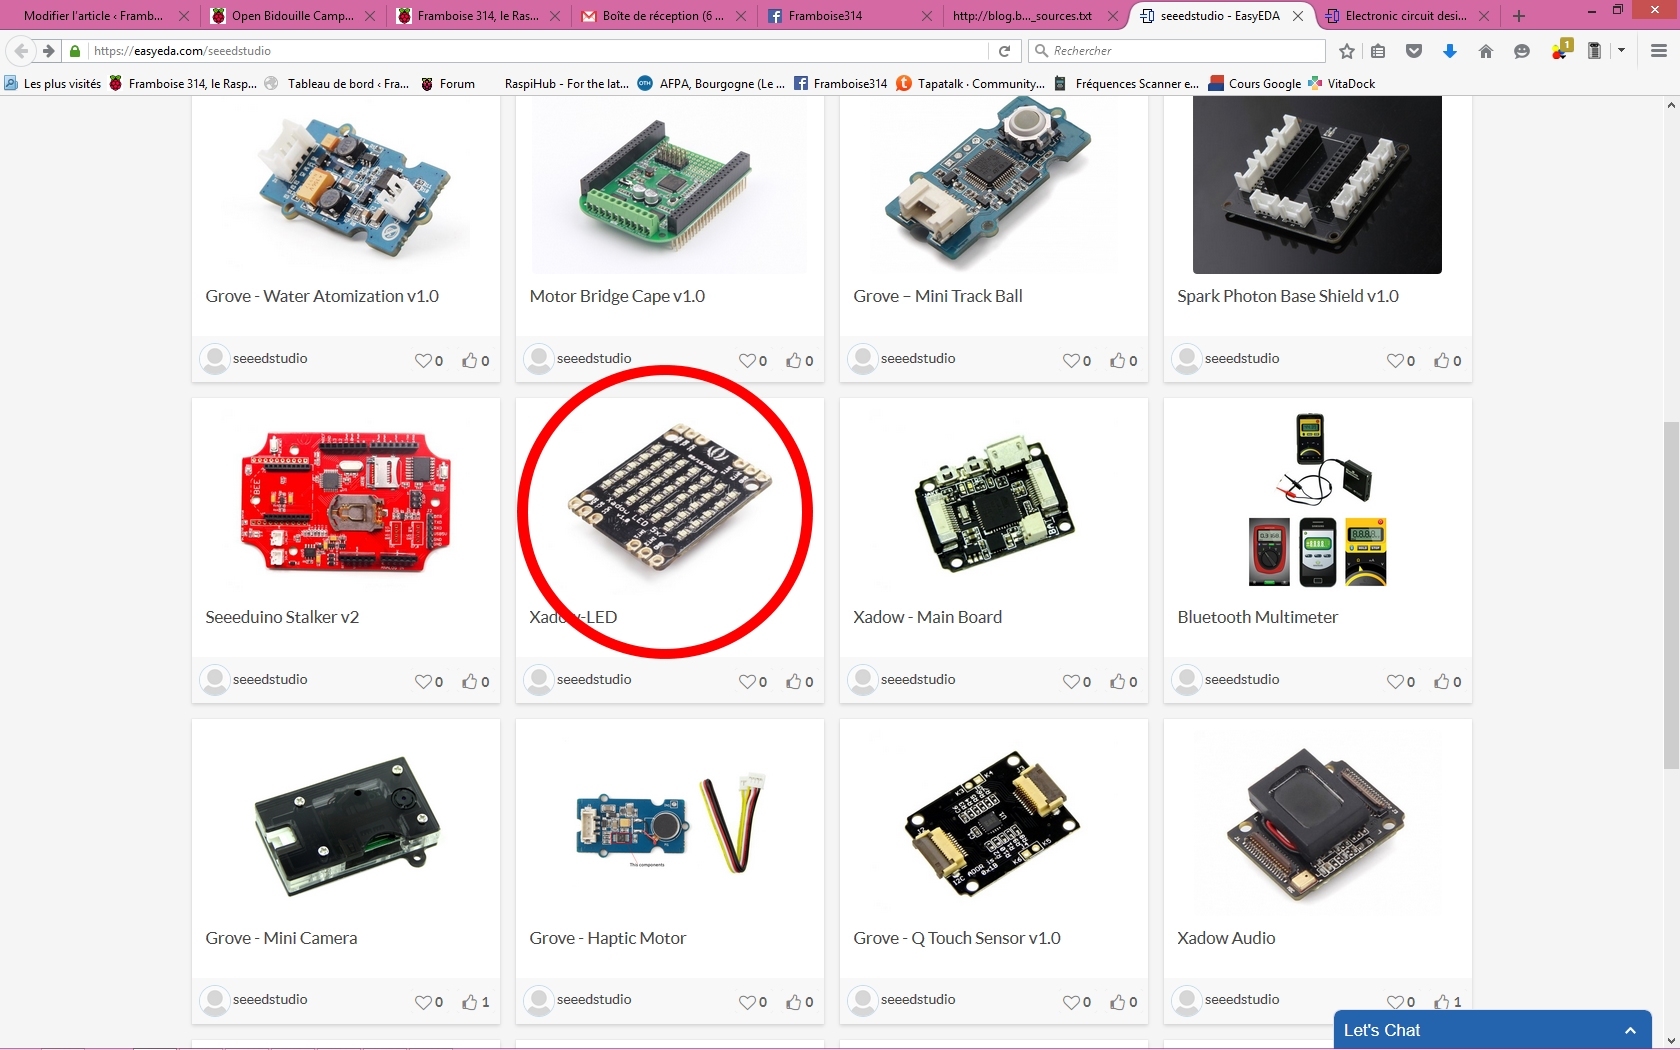The width and height of the screenshot is (1680, 1050).
Task: Expand the Let's Chat widget chevron
Action: point(1630,1030)
